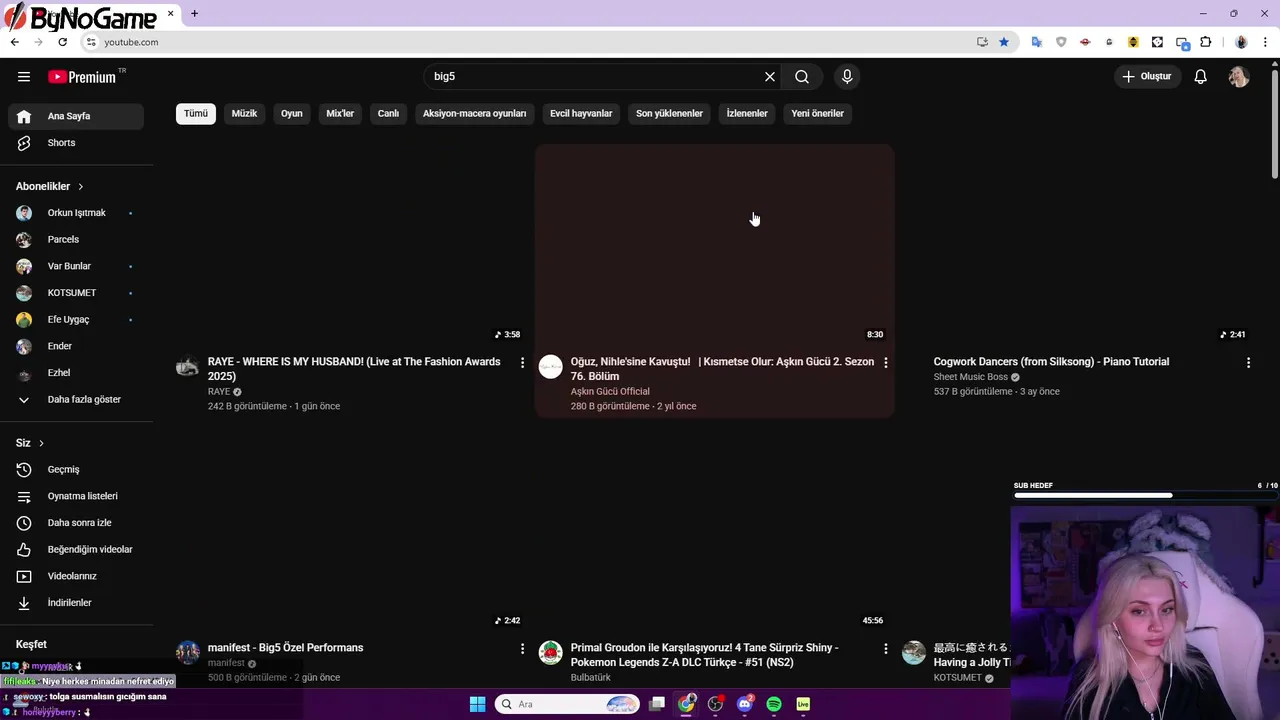Open the YouTube hamburger guide menu
The height and width of the screenshot is (720, 1280).
24,77
